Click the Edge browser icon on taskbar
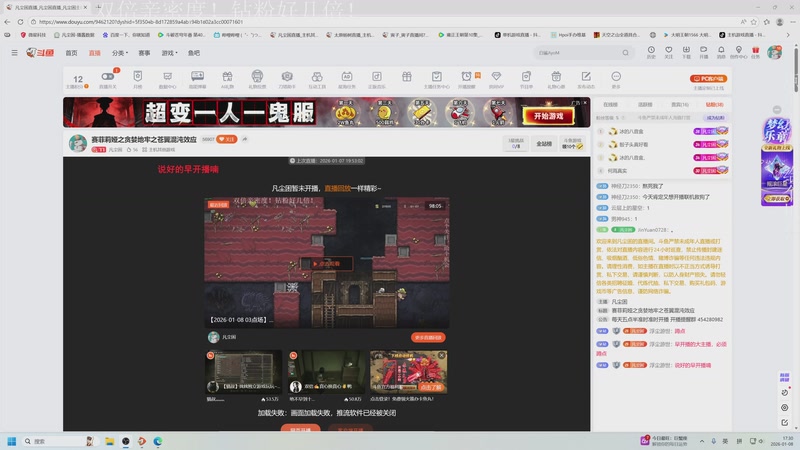This screenshot has height=450, width=800. click(158, 441)
